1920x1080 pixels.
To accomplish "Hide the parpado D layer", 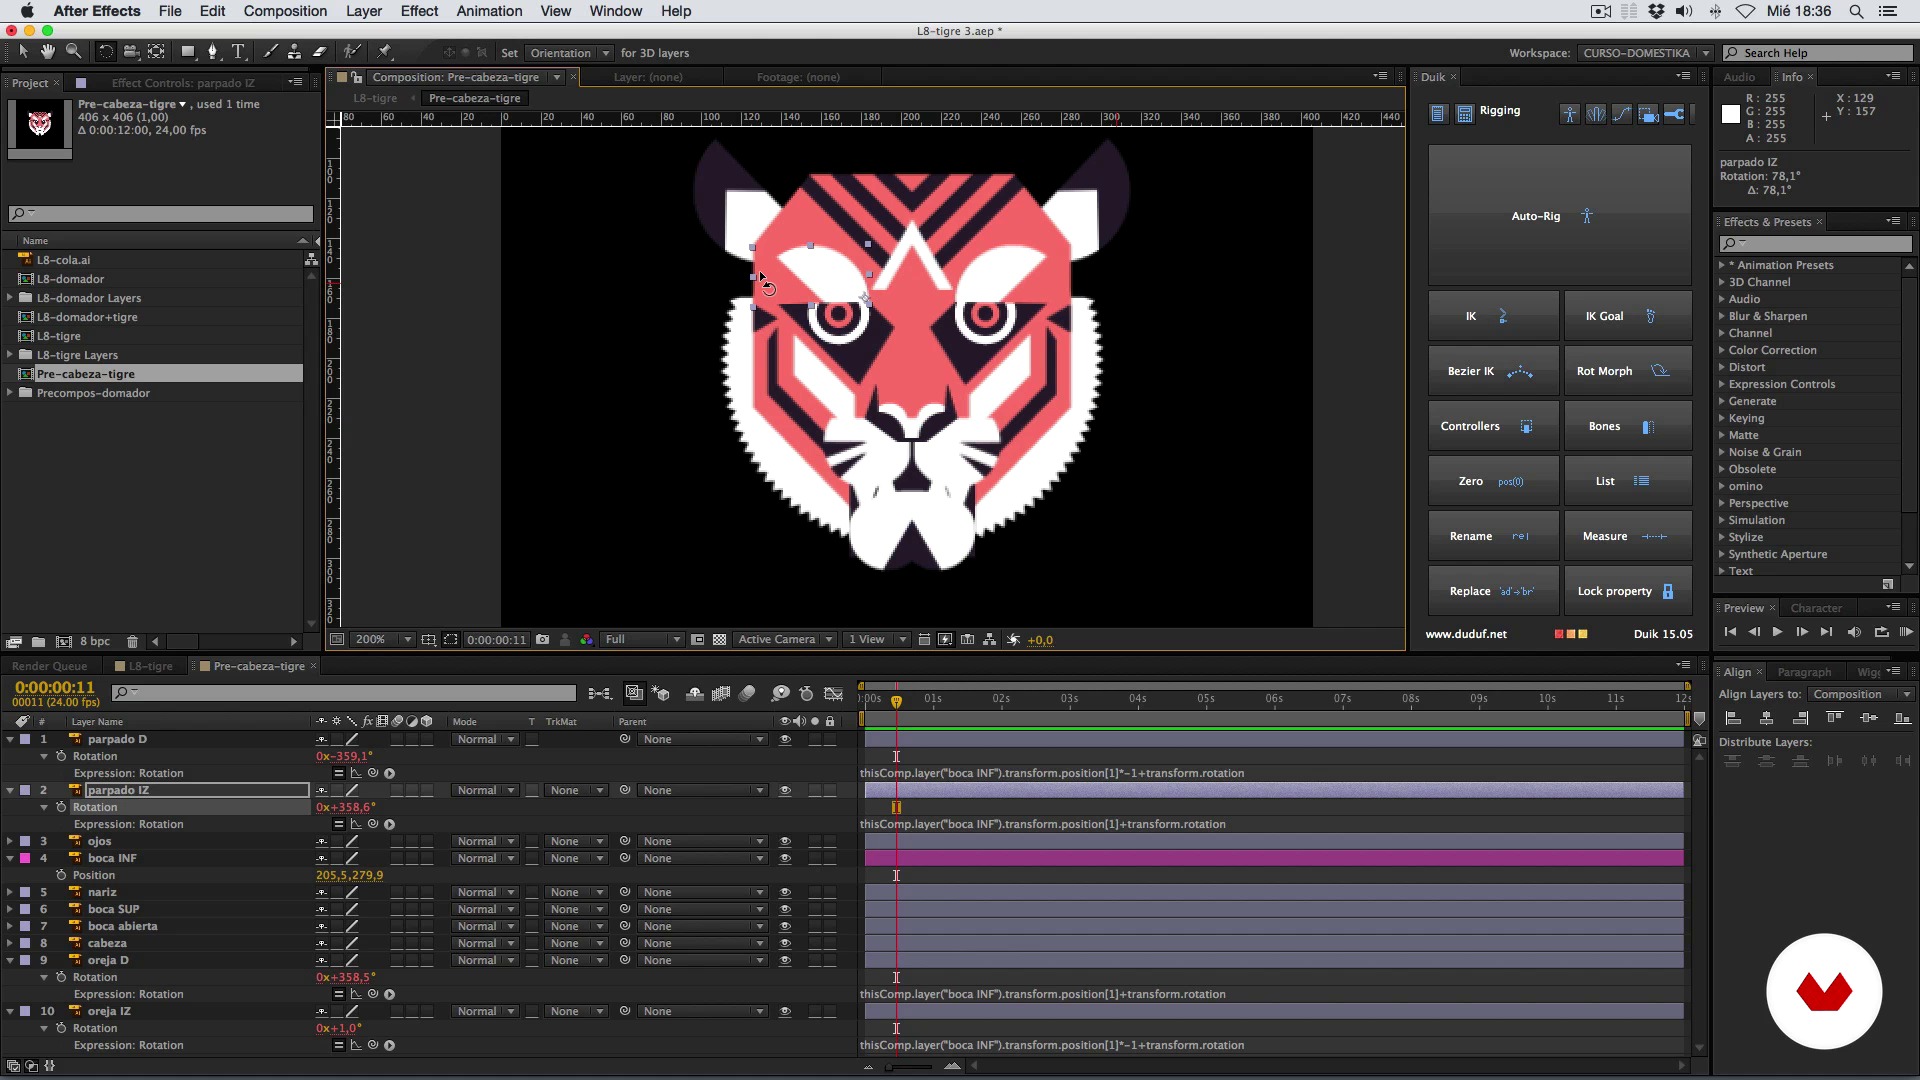I will coord(785,740).
